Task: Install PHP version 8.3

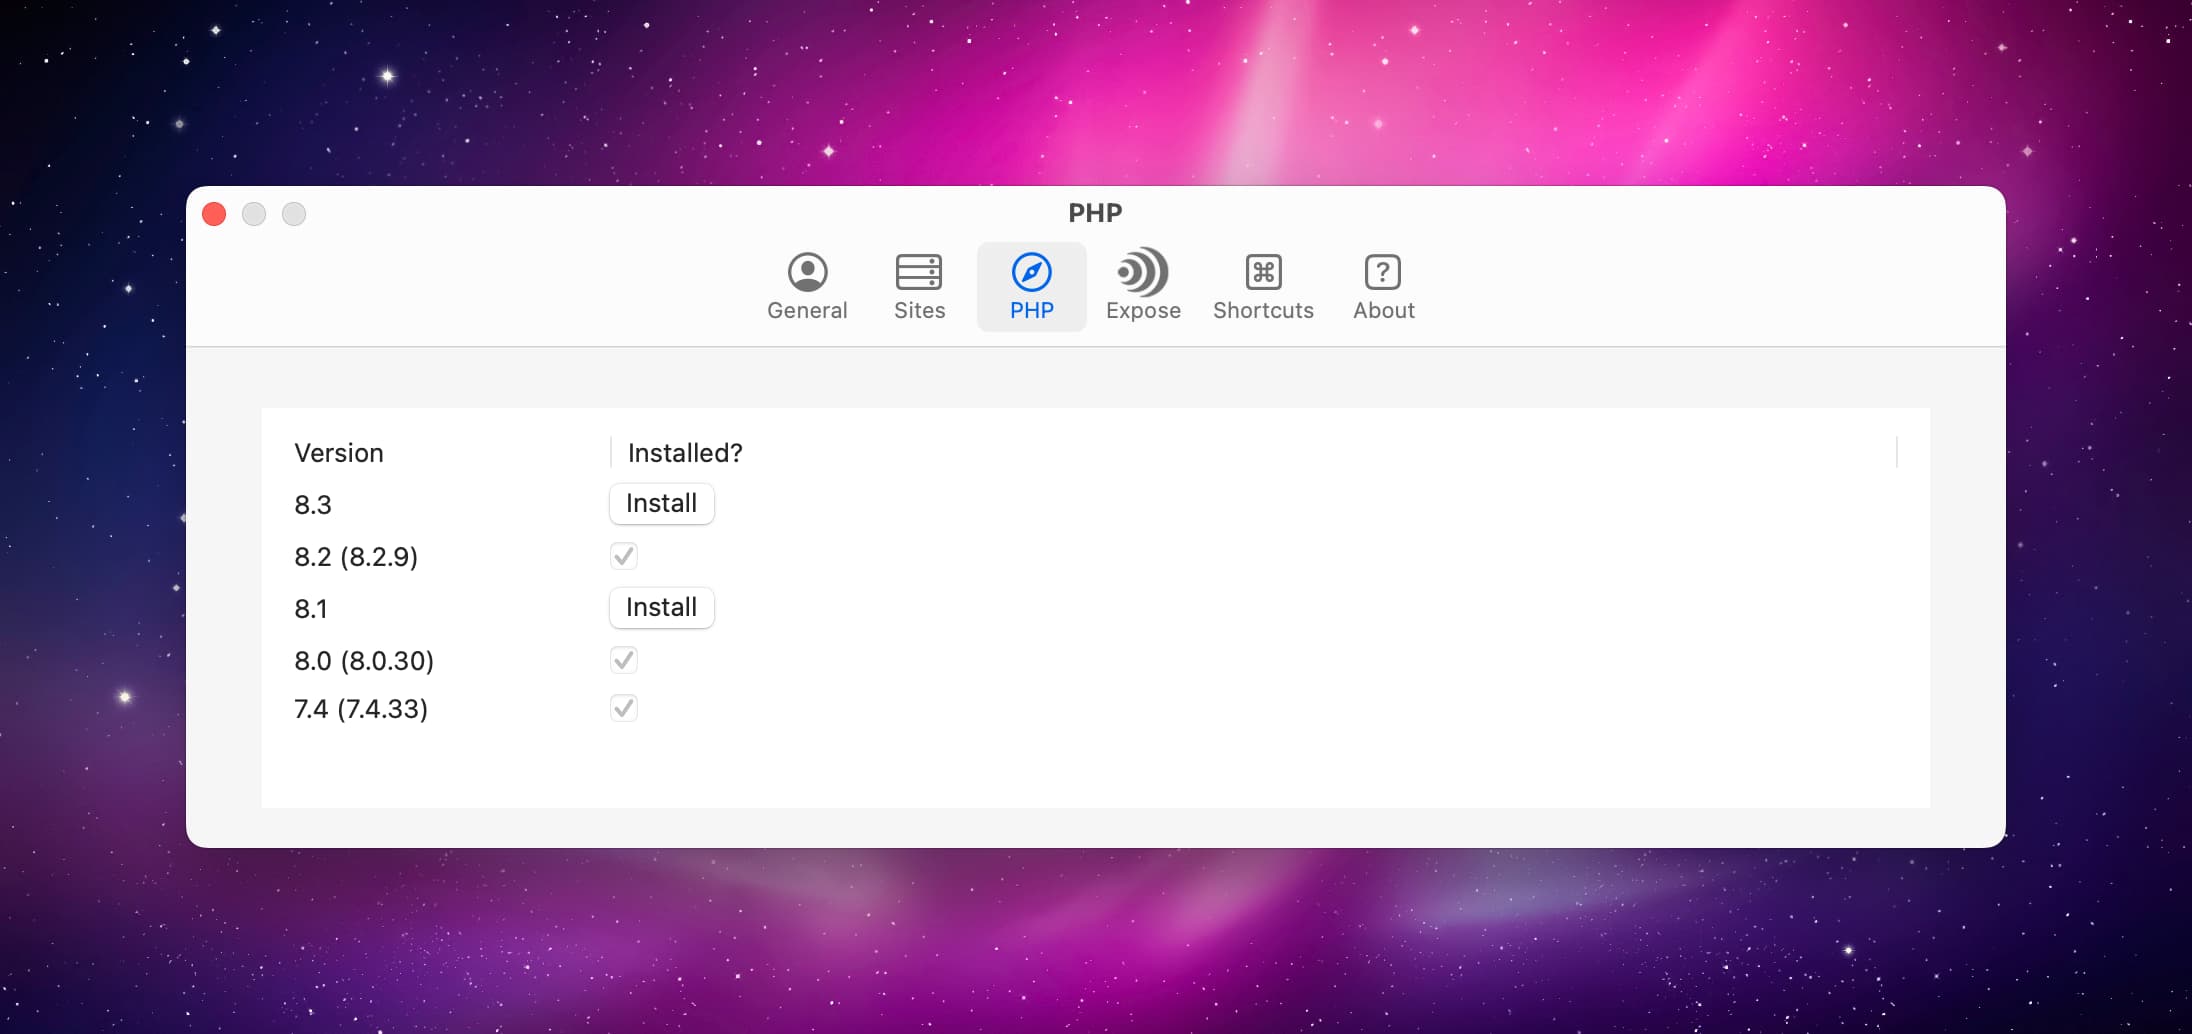Action: click(x=661, y=504)
